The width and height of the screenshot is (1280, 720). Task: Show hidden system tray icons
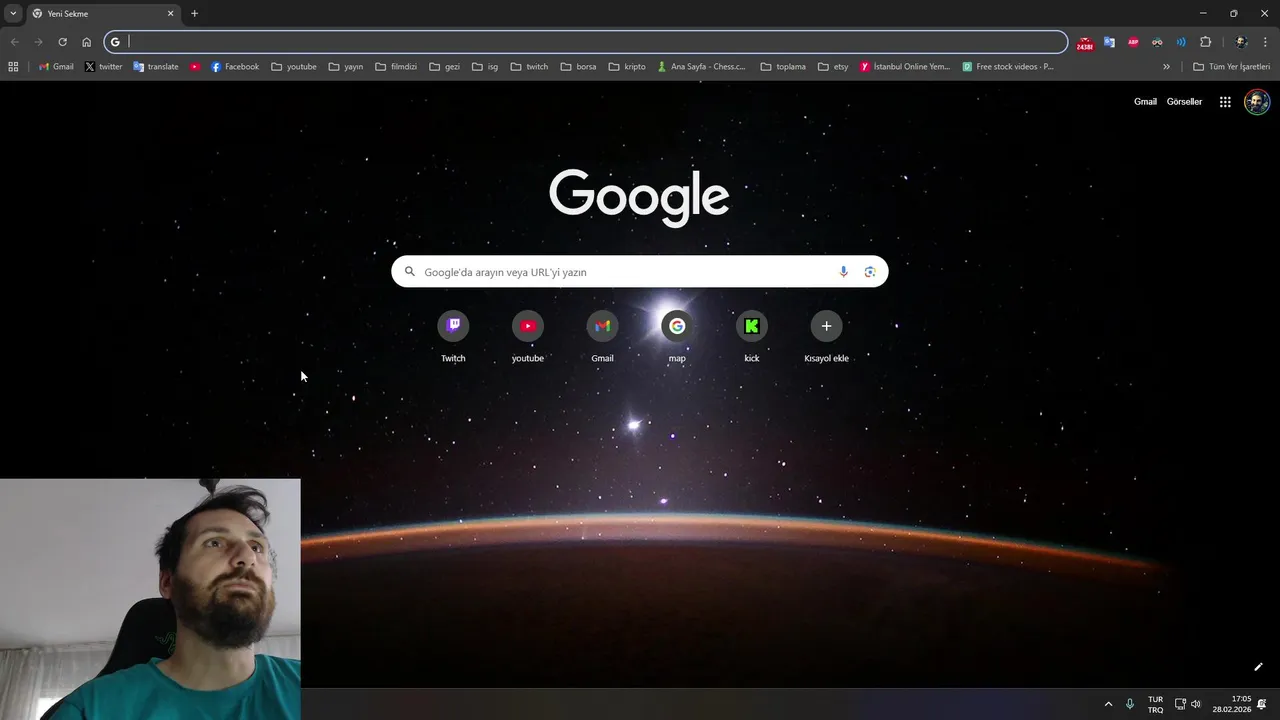[1108, 704]
